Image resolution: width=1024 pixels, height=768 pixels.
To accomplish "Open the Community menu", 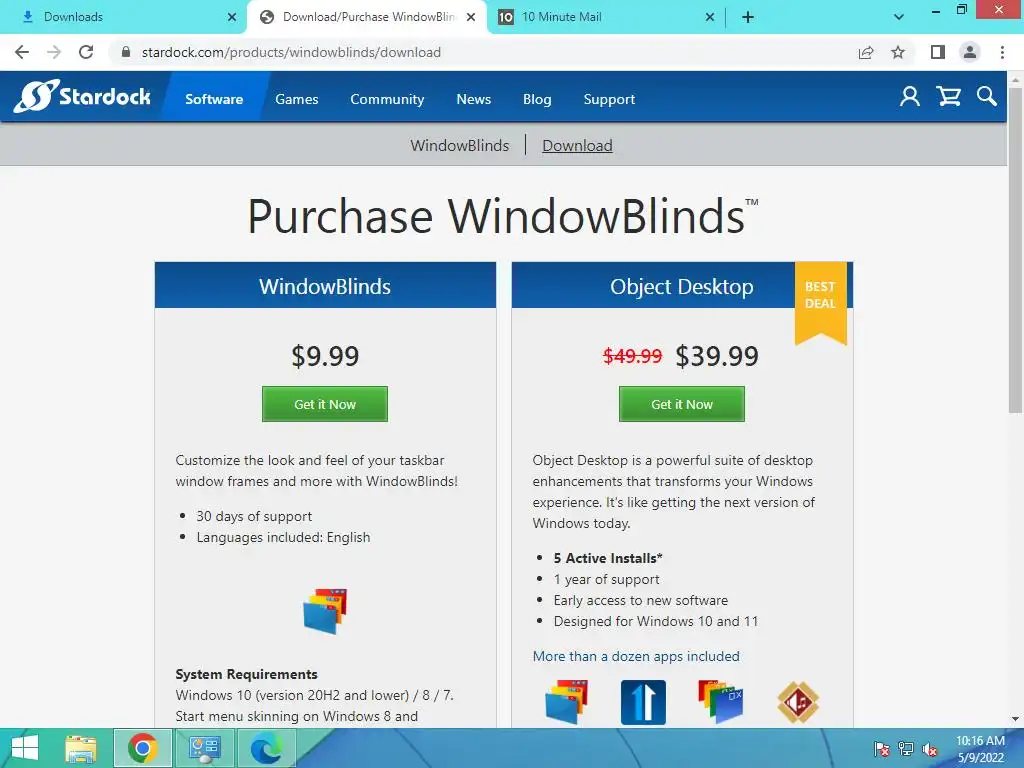I will [x=387, y=99].
